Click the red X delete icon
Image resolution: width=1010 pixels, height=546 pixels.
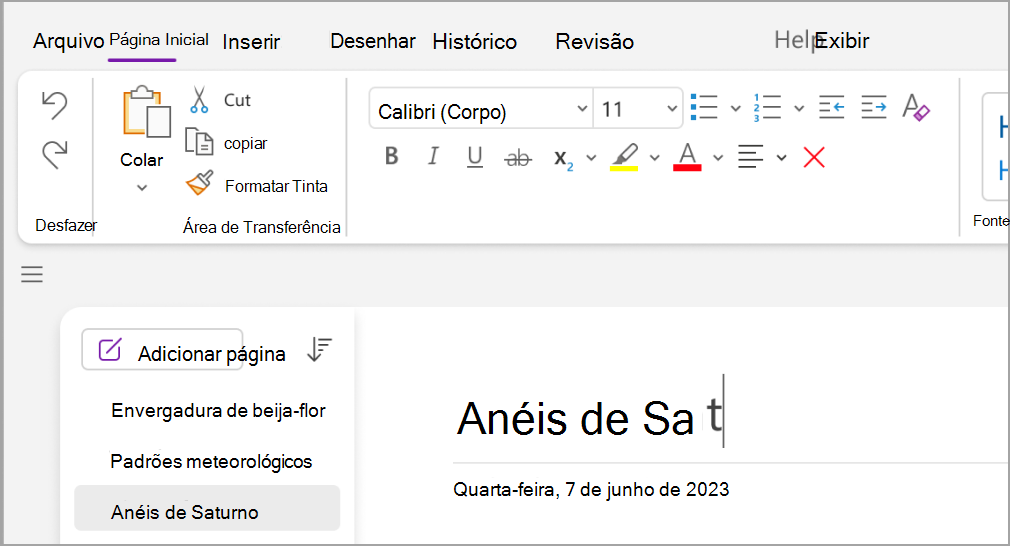pos(814,157)
